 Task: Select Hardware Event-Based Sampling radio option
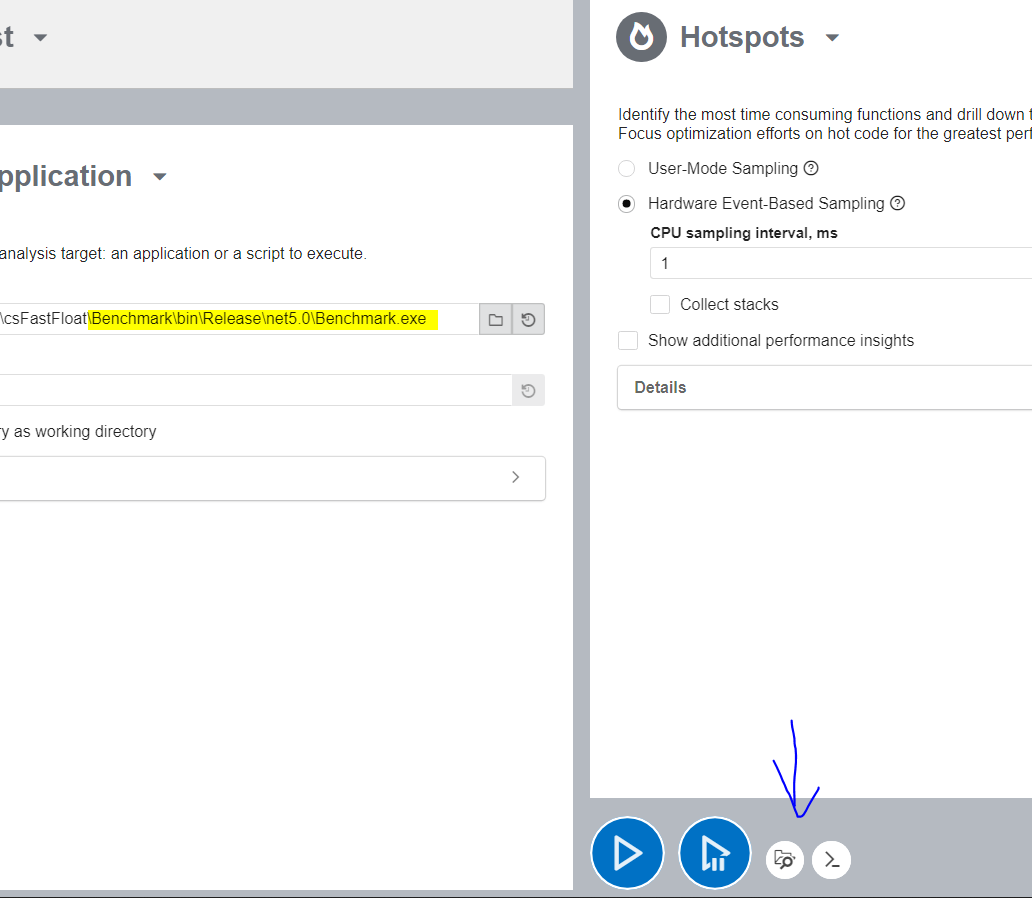pyautogui.click(x=627, y=204)
